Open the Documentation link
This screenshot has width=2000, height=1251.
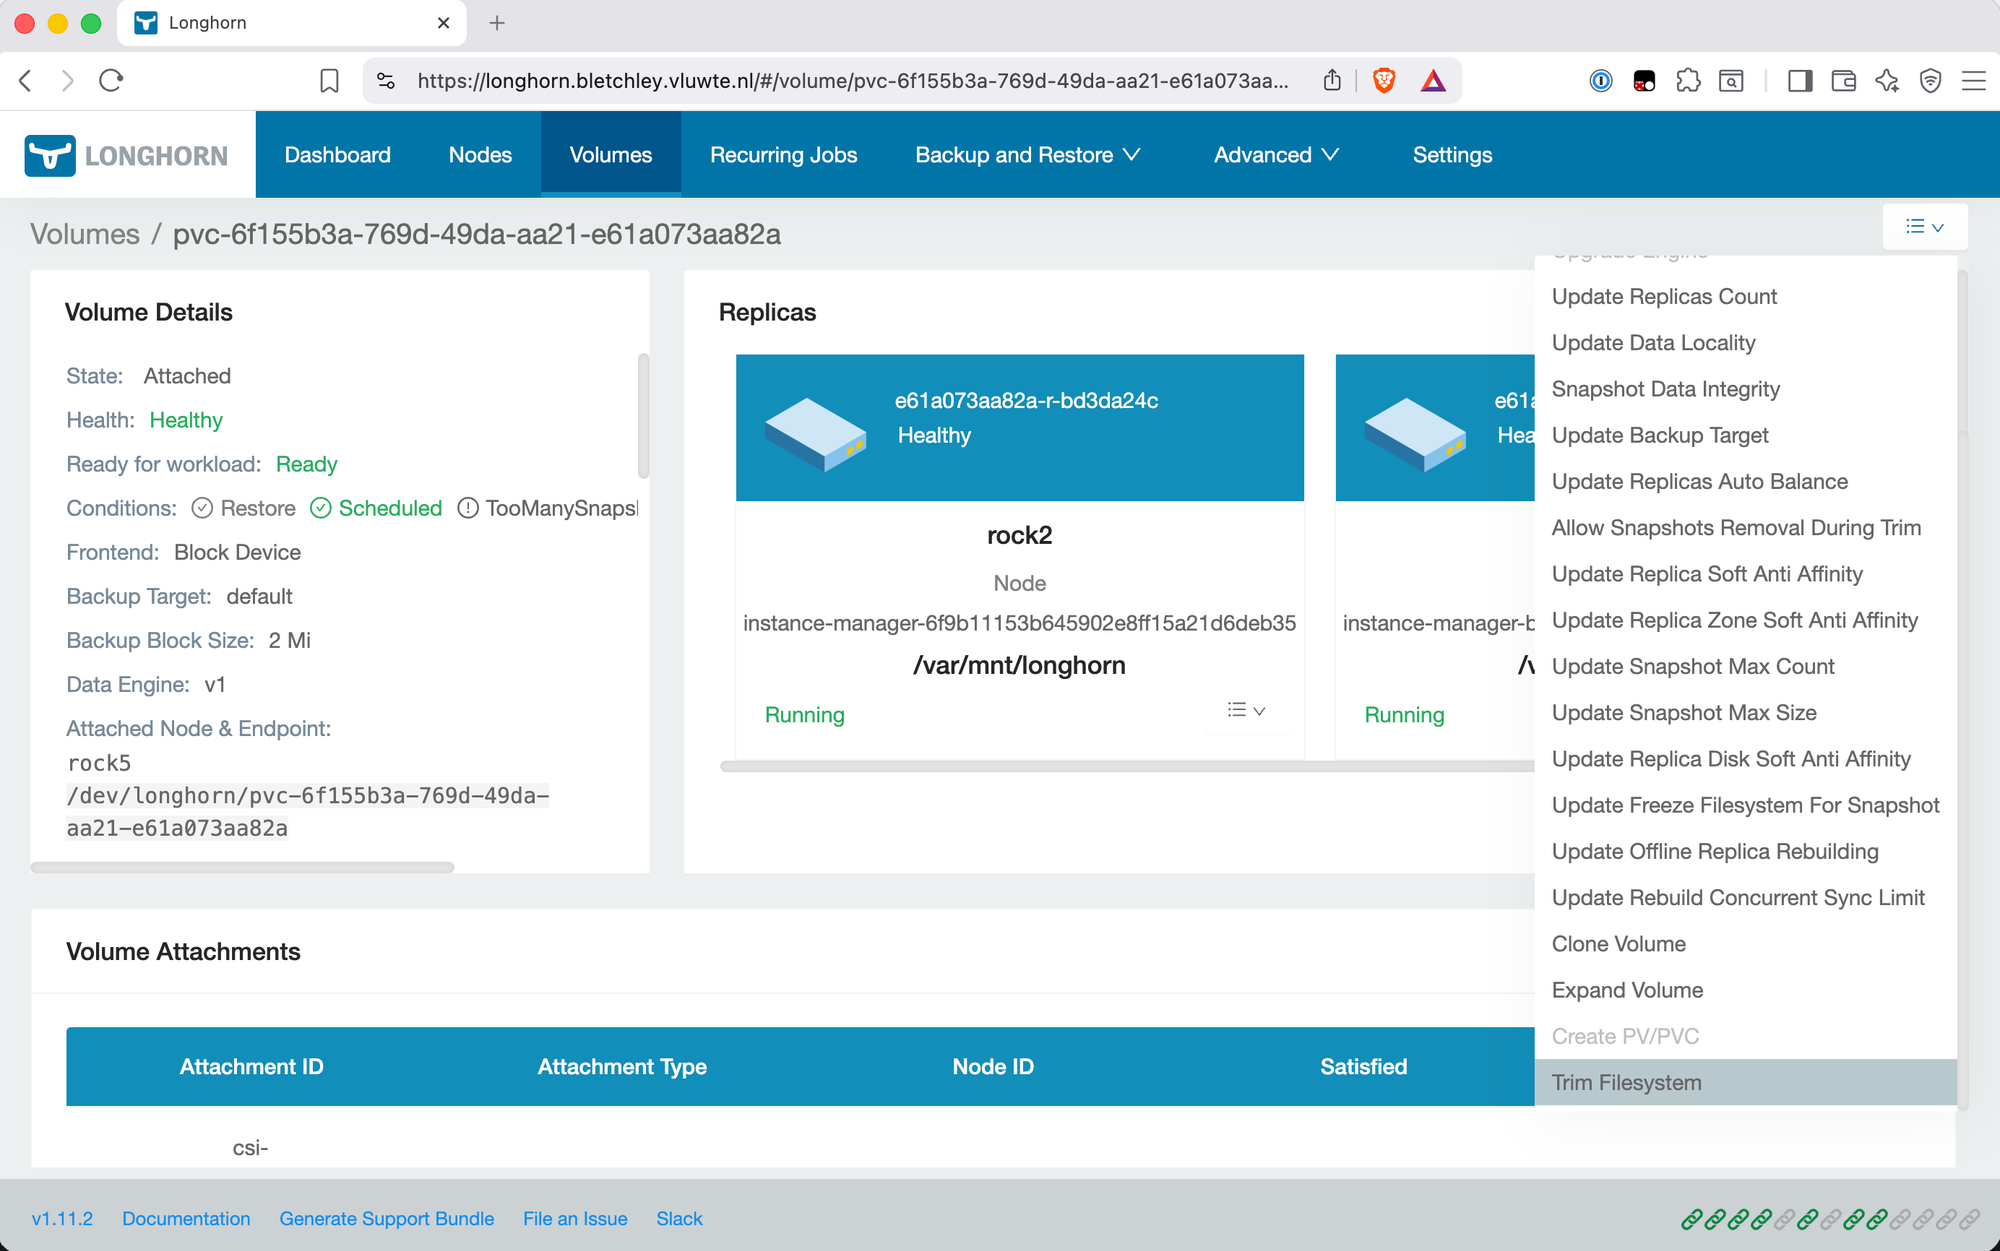click(186, 1219)
